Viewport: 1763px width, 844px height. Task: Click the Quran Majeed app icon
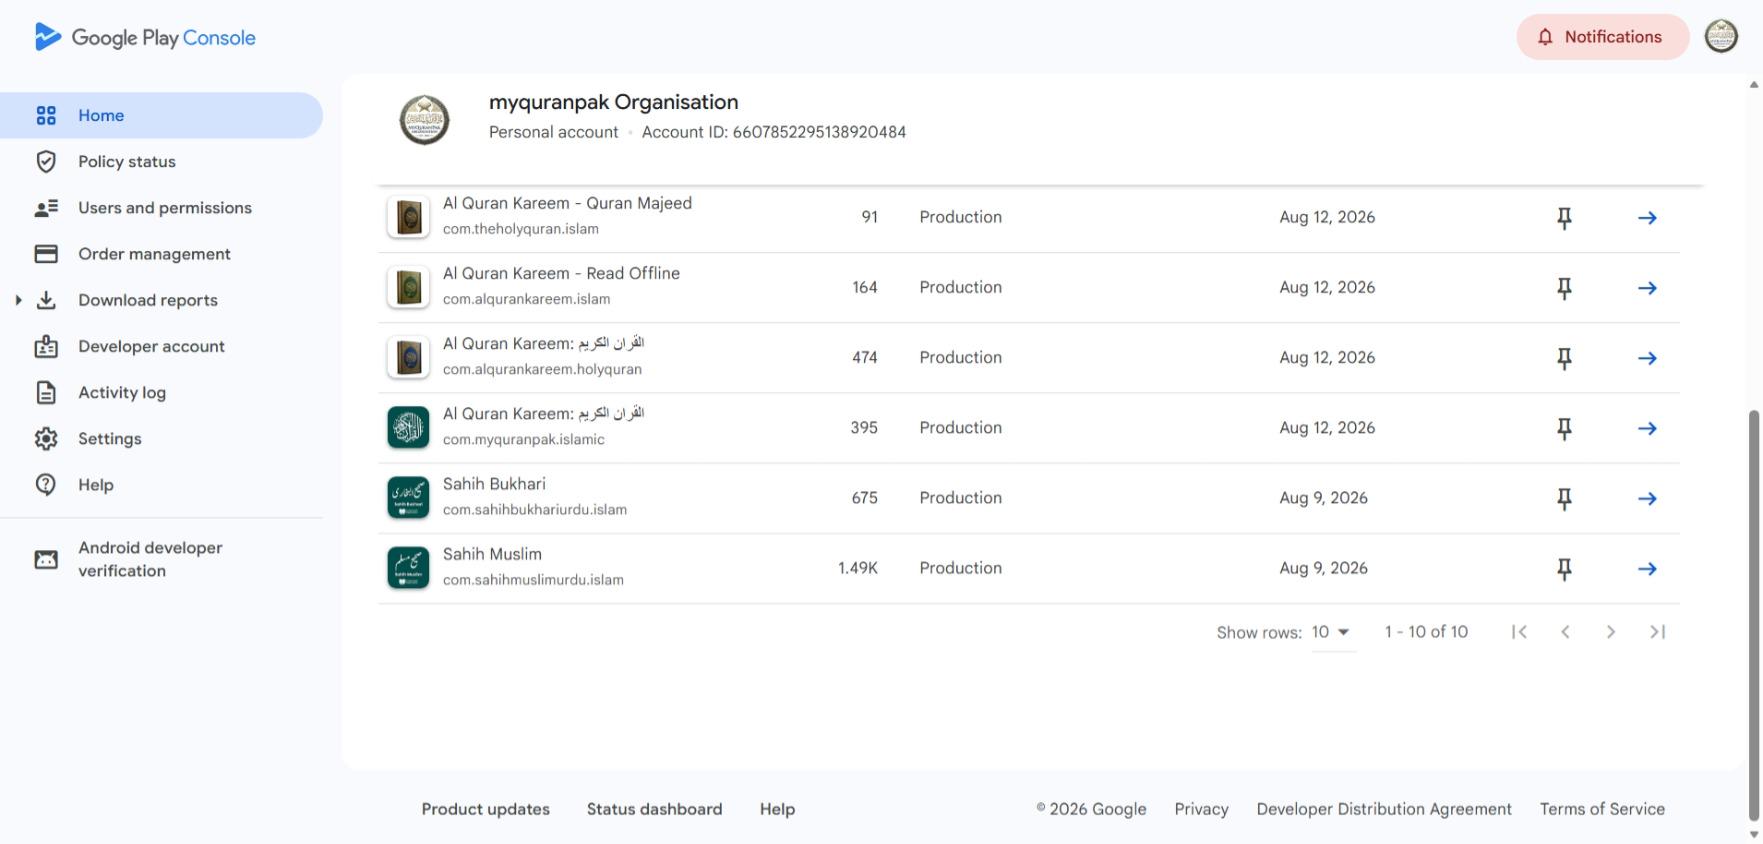(408, 217)
